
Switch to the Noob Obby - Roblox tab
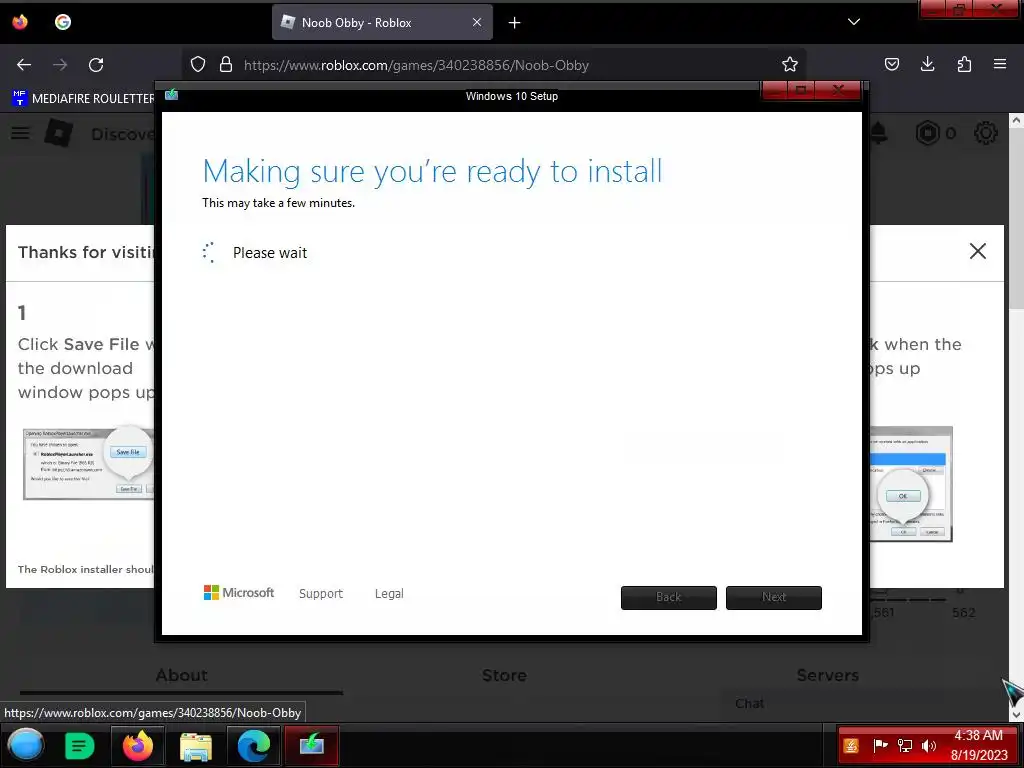pos(382,23)
